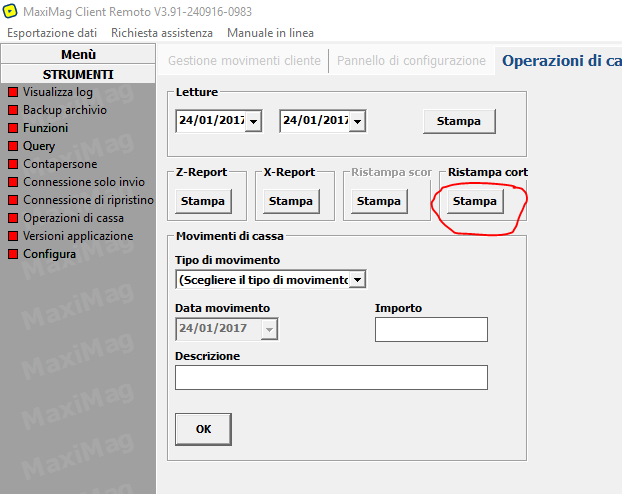Click Stampa under Ristampa cort
Screen dimensions: 622x494
(x=475, y=202)
